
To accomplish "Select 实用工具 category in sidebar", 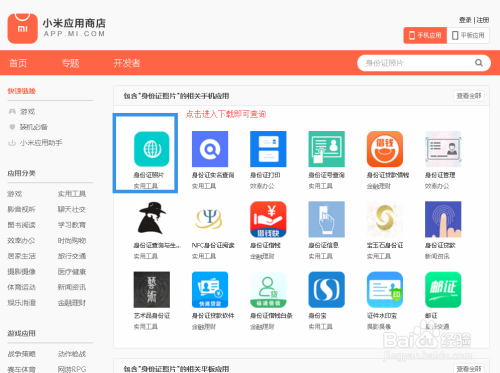I will pyautogui.click(x=72, y=194).
